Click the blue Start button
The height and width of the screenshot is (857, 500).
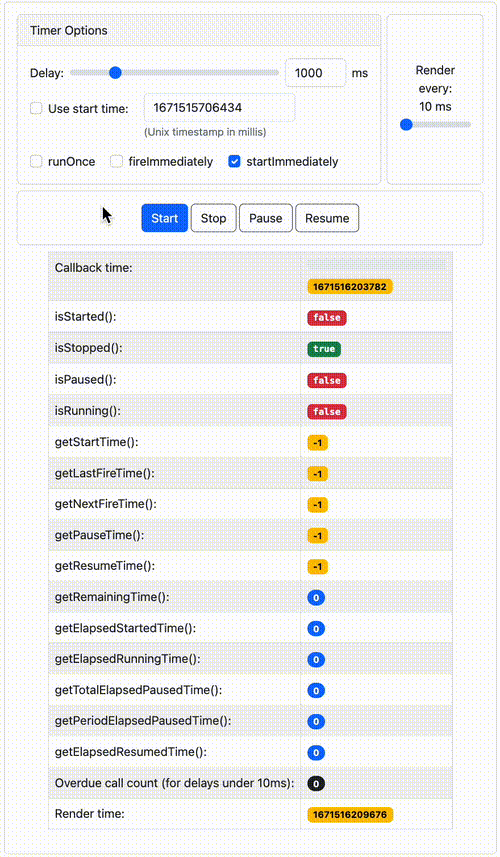[x=164, y=218]
